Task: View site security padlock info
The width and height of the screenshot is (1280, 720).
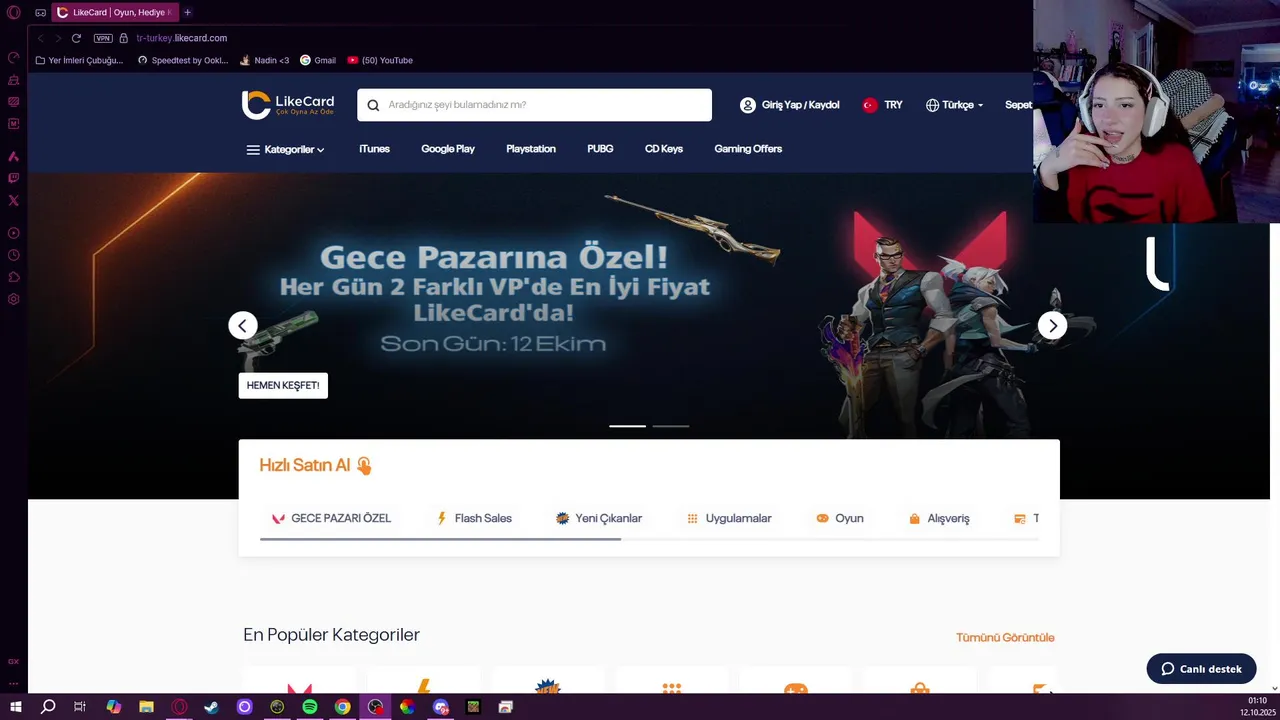Action: point(124,38)
